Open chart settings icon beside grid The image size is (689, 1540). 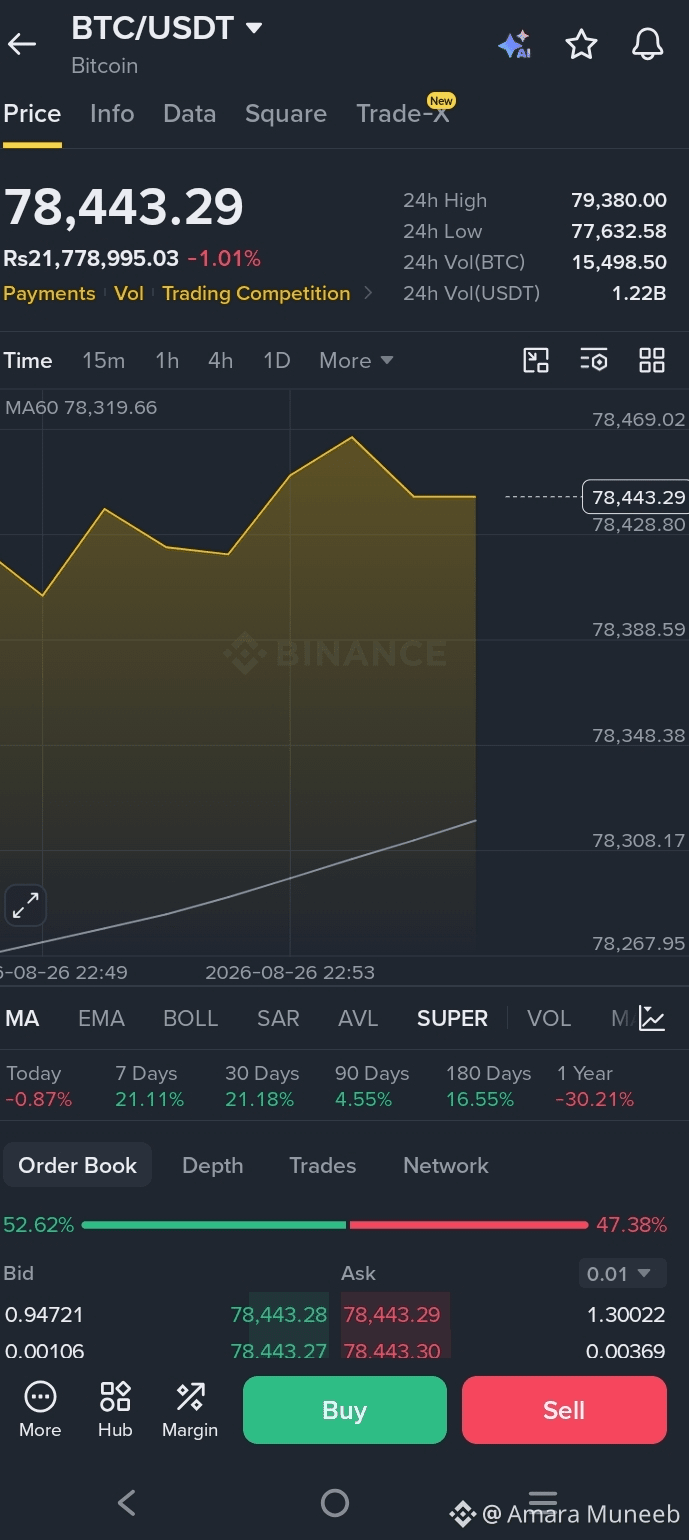tap(594, 360)
